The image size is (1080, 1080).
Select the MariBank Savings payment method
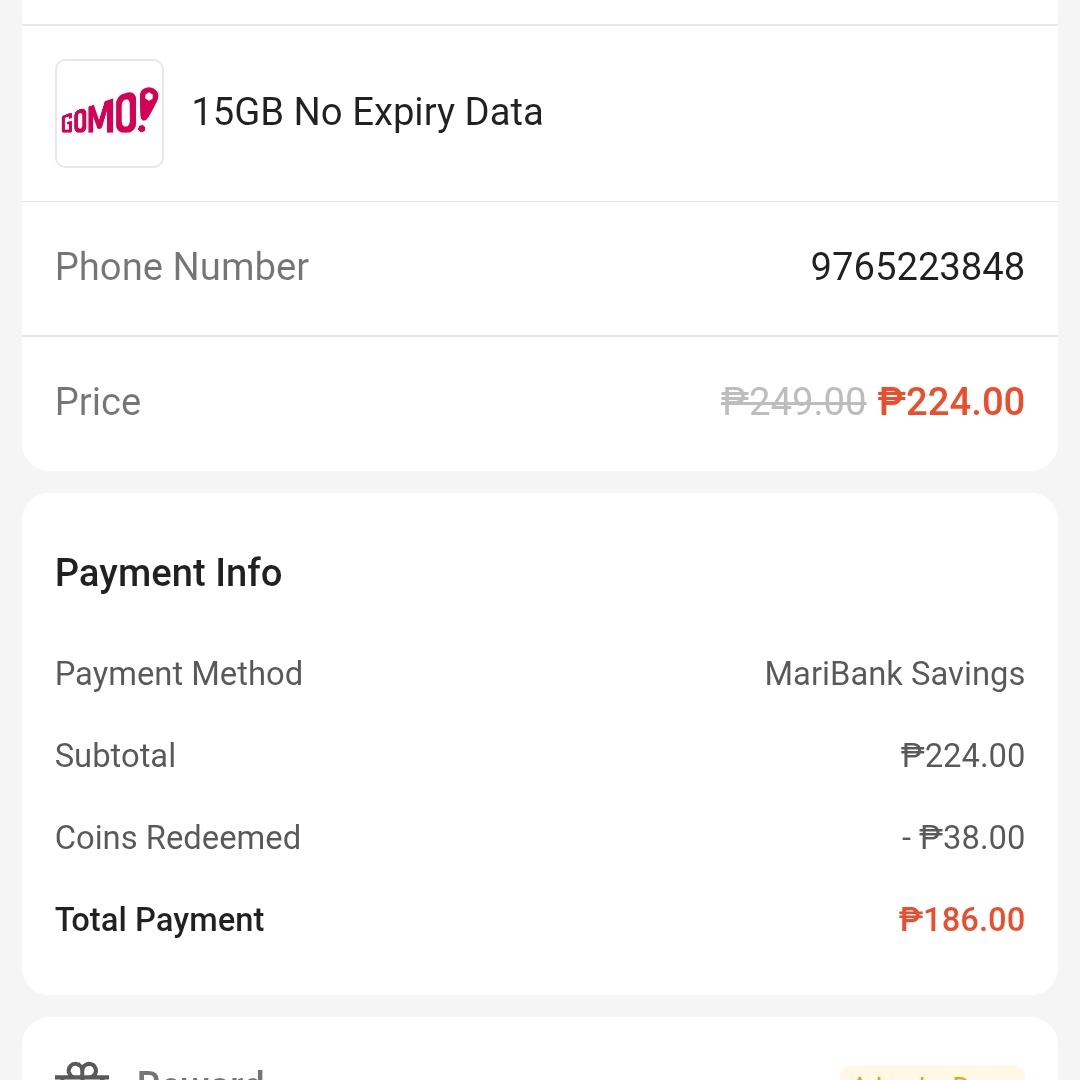[895, 674]
